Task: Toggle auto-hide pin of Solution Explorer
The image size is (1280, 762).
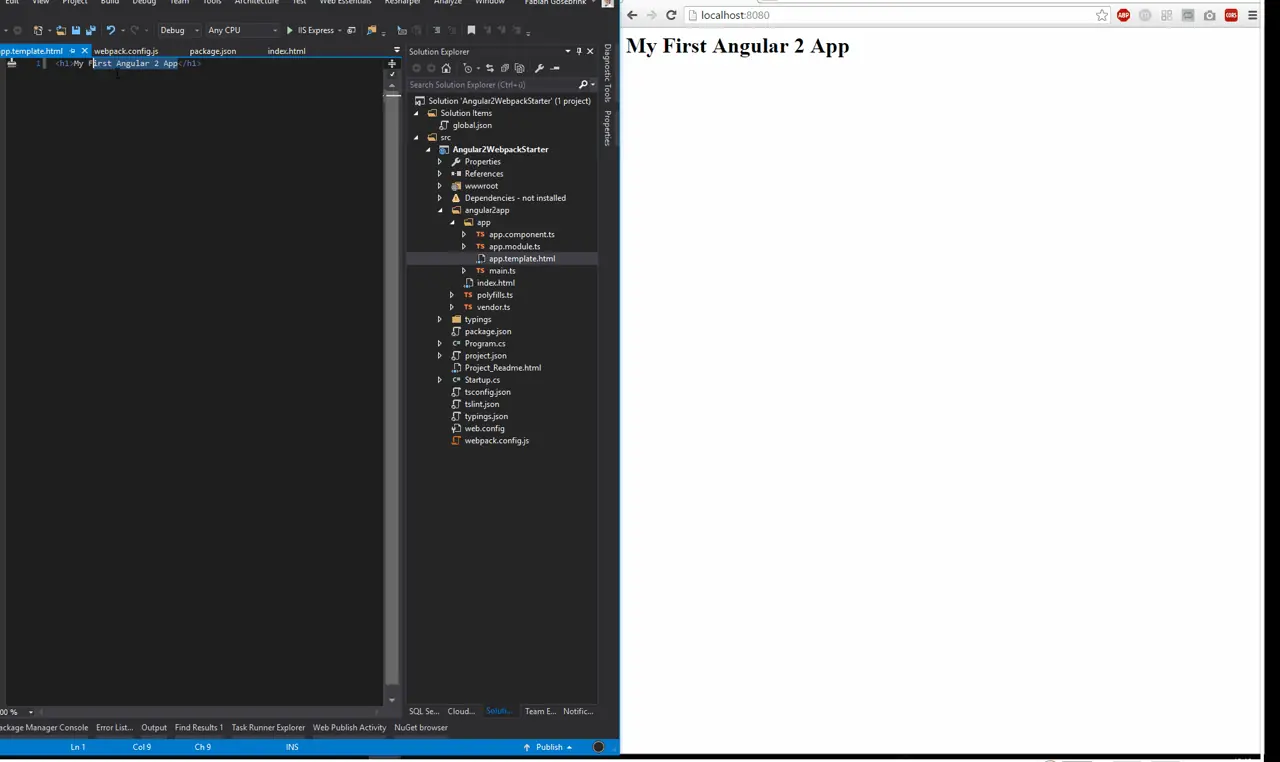Action: tap(579, 51)
